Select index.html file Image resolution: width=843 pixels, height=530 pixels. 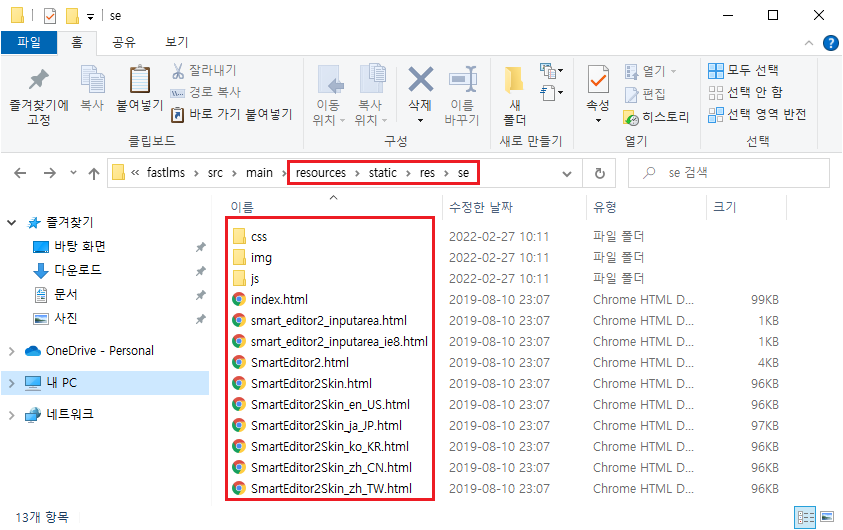pyautogui.click(x=279, y=299)
